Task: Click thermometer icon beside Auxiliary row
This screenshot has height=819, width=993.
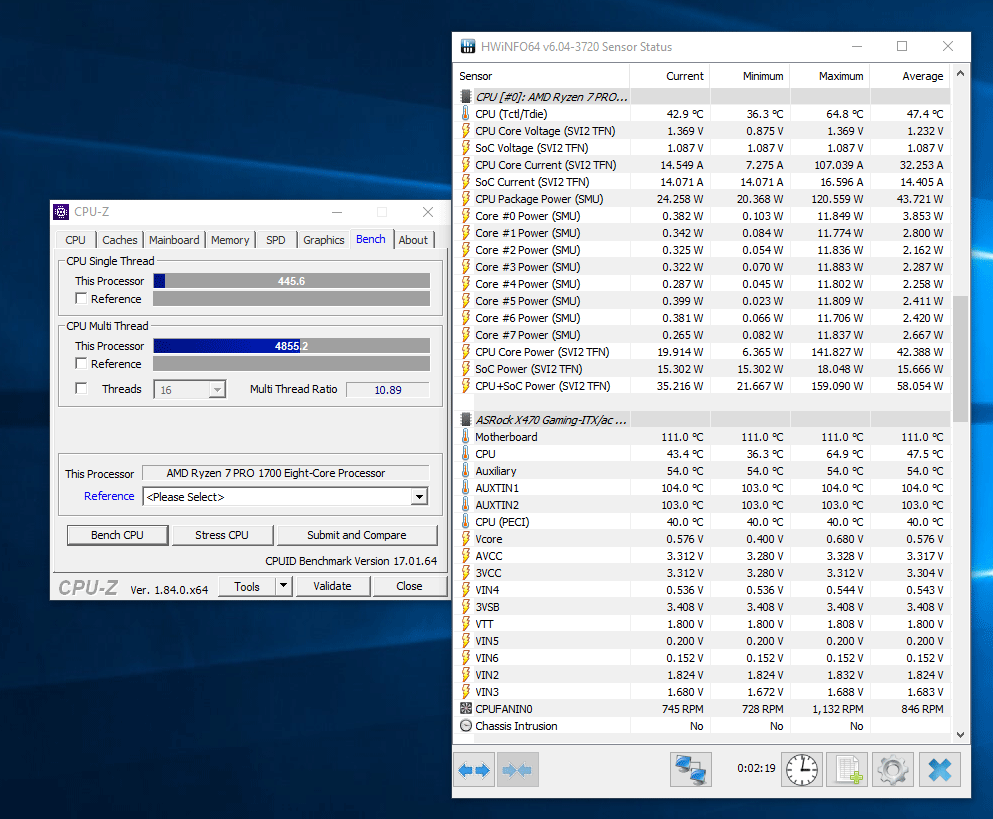Action: [x=465, y=471]
